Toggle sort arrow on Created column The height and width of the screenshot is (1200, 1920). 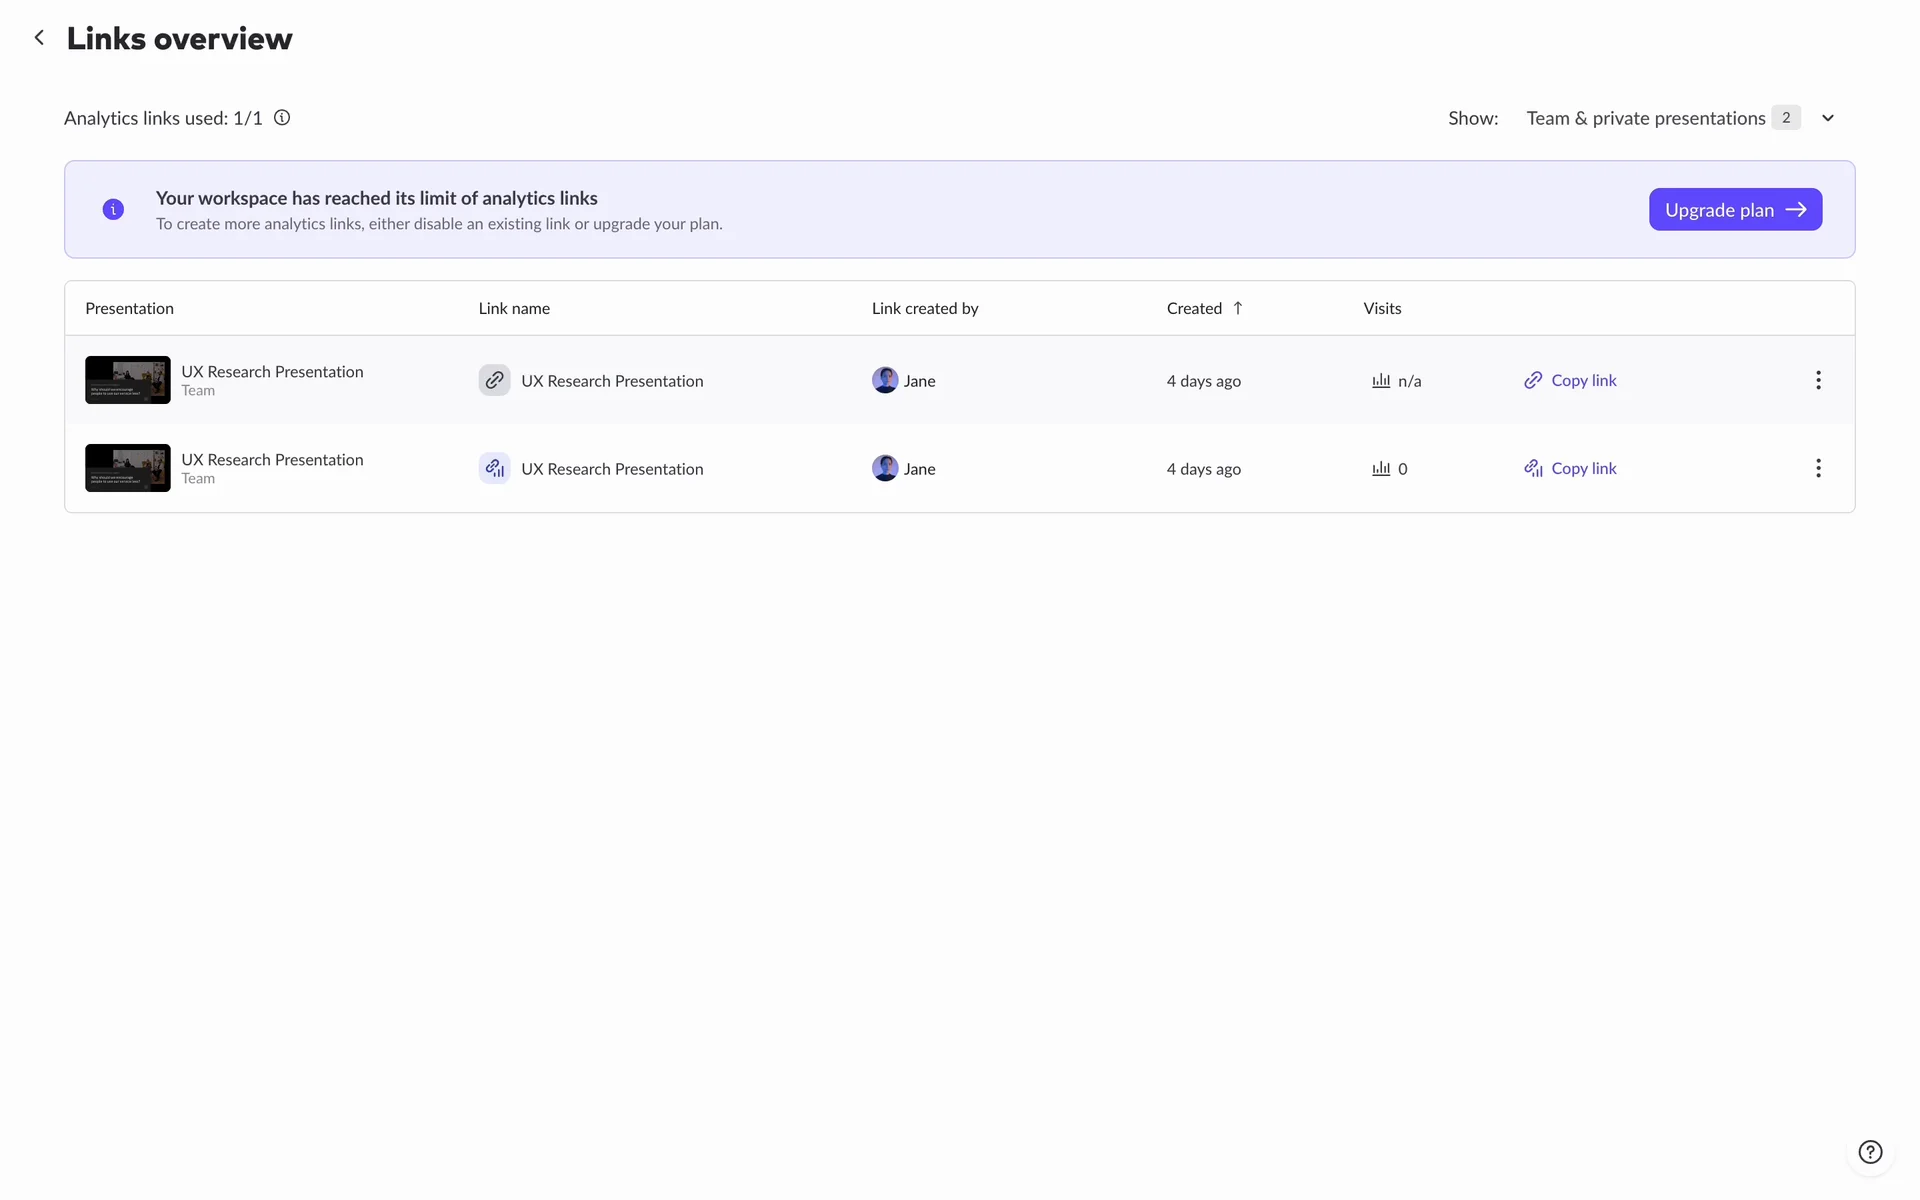(1238, 308)
